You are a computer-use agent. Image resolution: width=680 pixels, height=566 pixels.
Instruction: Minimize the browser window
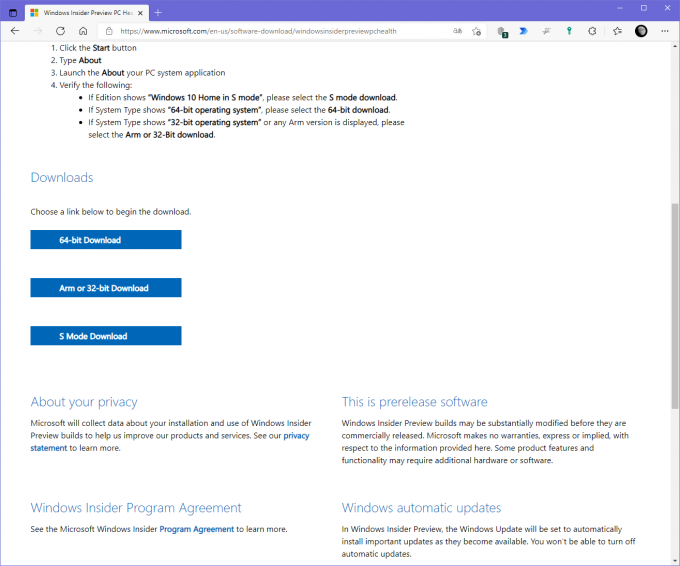620,8
